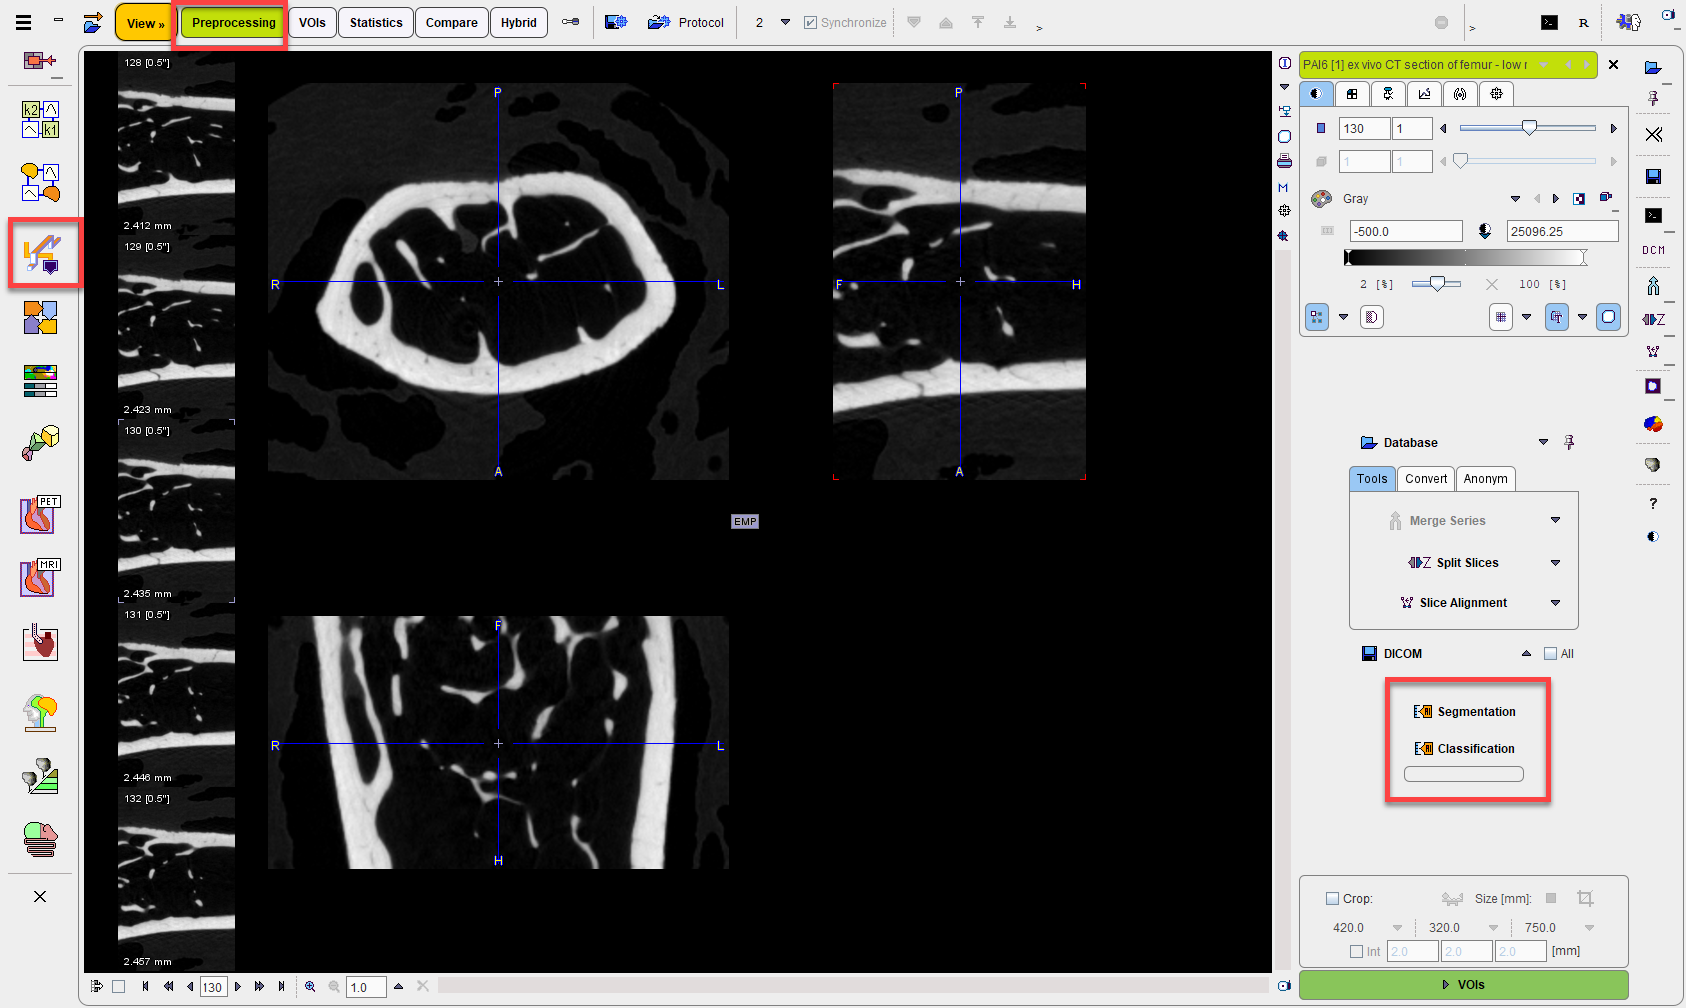The height and width of the screenshot is (1008, 1686).
Task: Select the layout grid tab in image controls
Action: tap(1352, 94)
